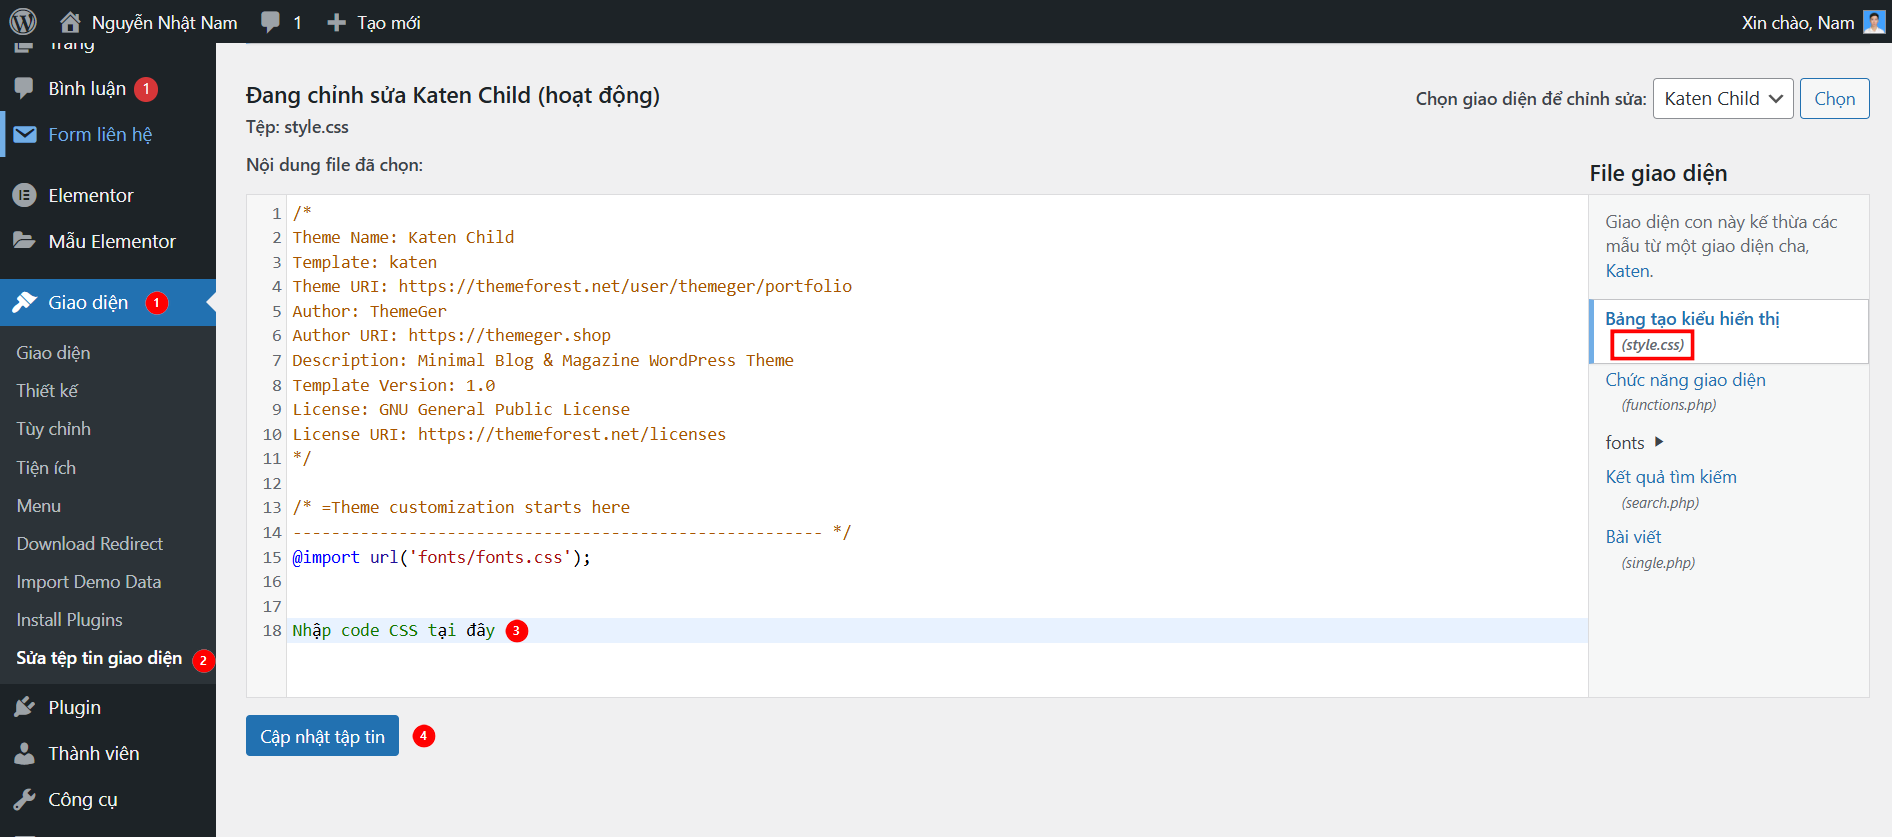The height and width of the screenshot is (837, 1892).
Task: Open Kết quả tìm kiếm file
Action: pyautogui.click(x=1671, y=477)
